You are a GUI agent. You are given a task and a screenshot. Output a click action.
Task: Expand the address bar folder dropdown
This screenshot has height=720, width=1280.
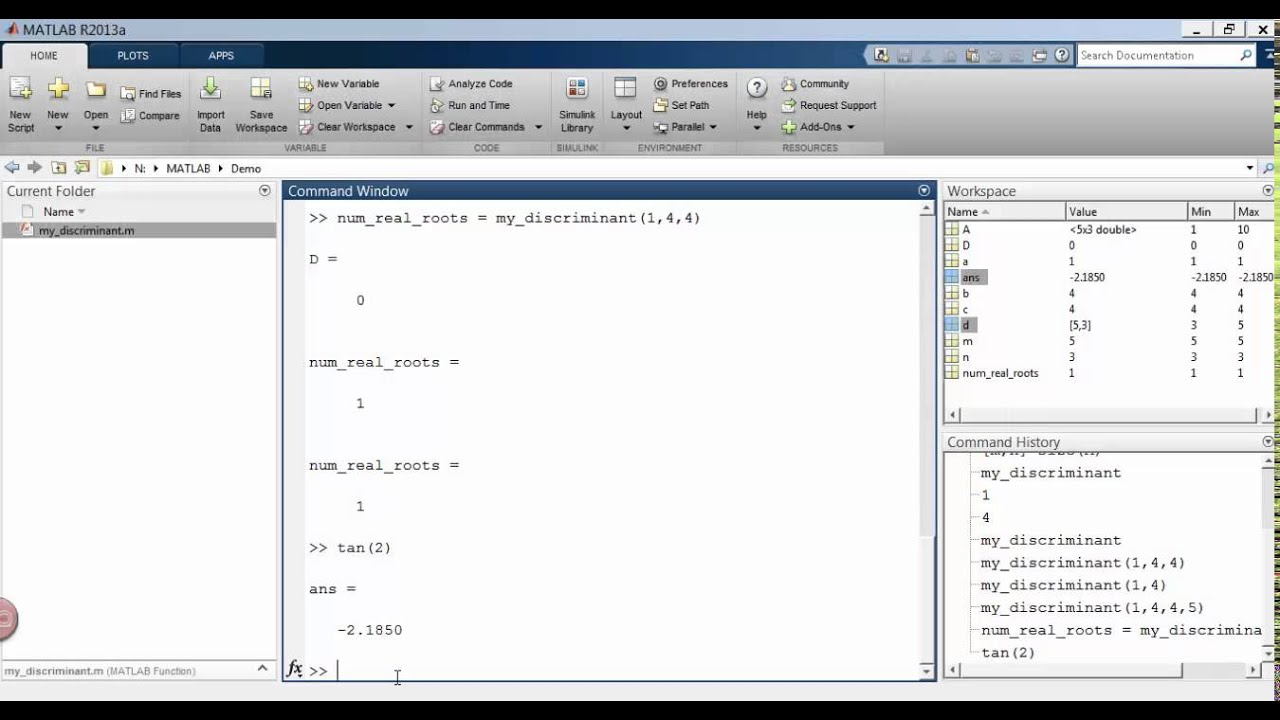1250,168
